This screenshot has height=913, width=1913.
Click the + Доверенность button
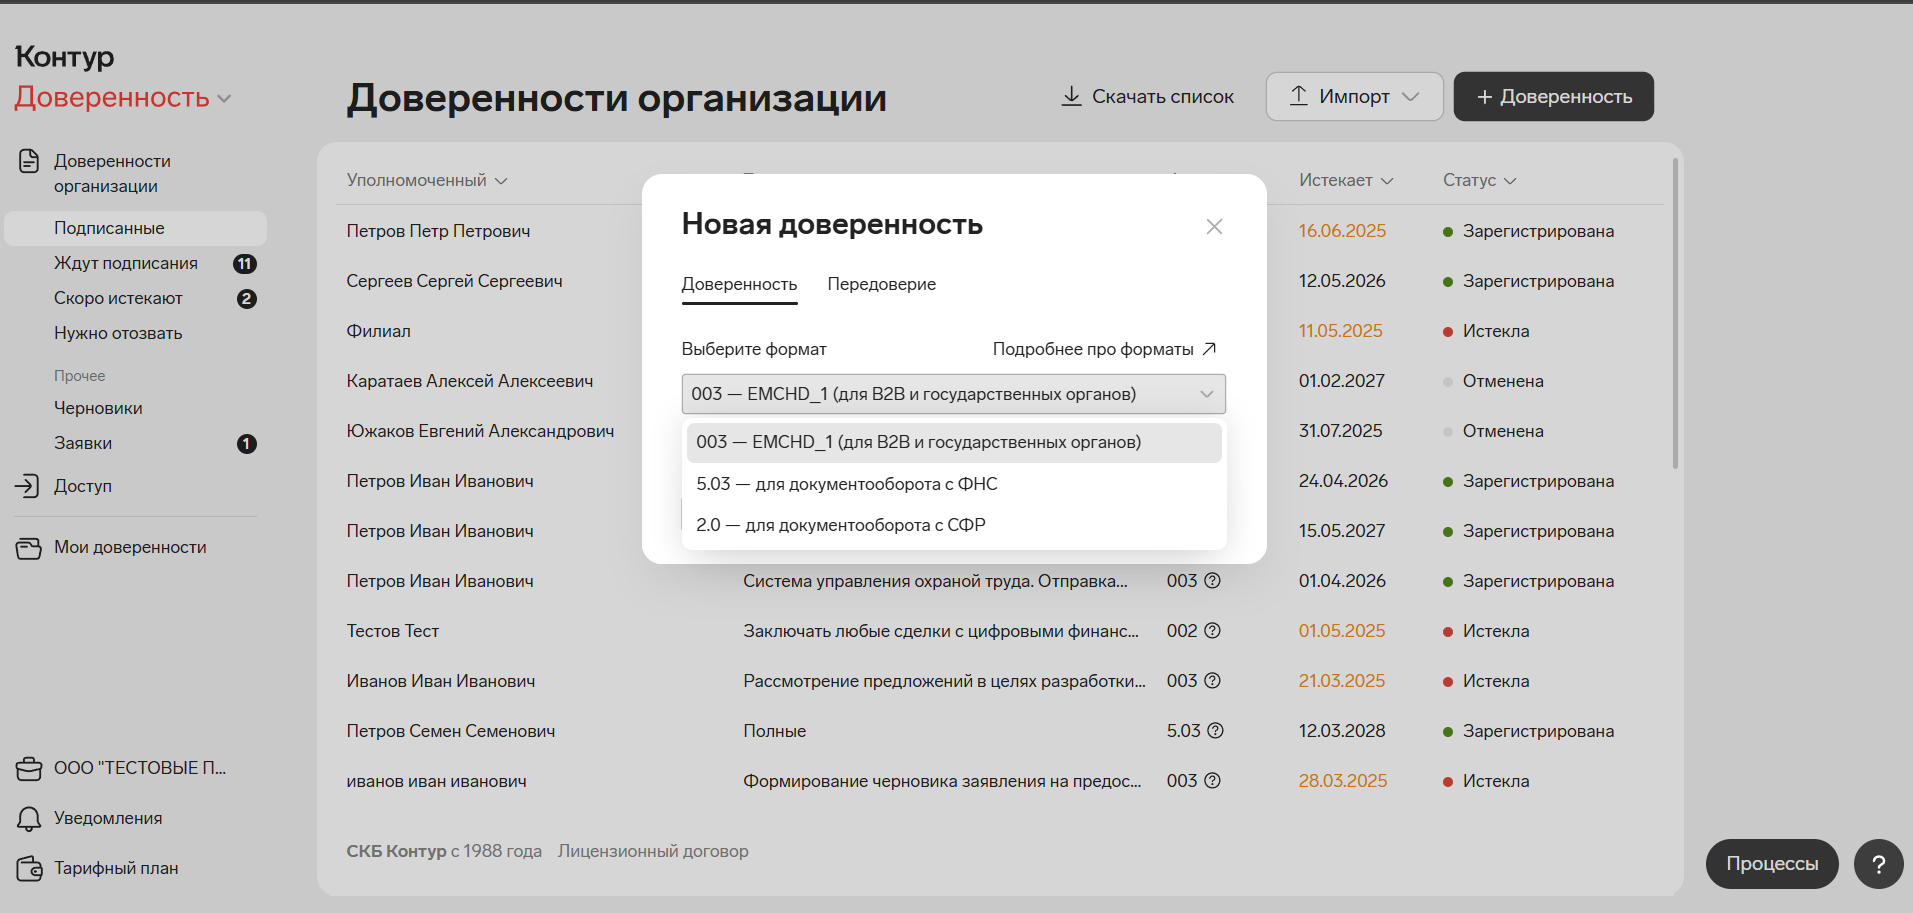tap(1553, 97)
